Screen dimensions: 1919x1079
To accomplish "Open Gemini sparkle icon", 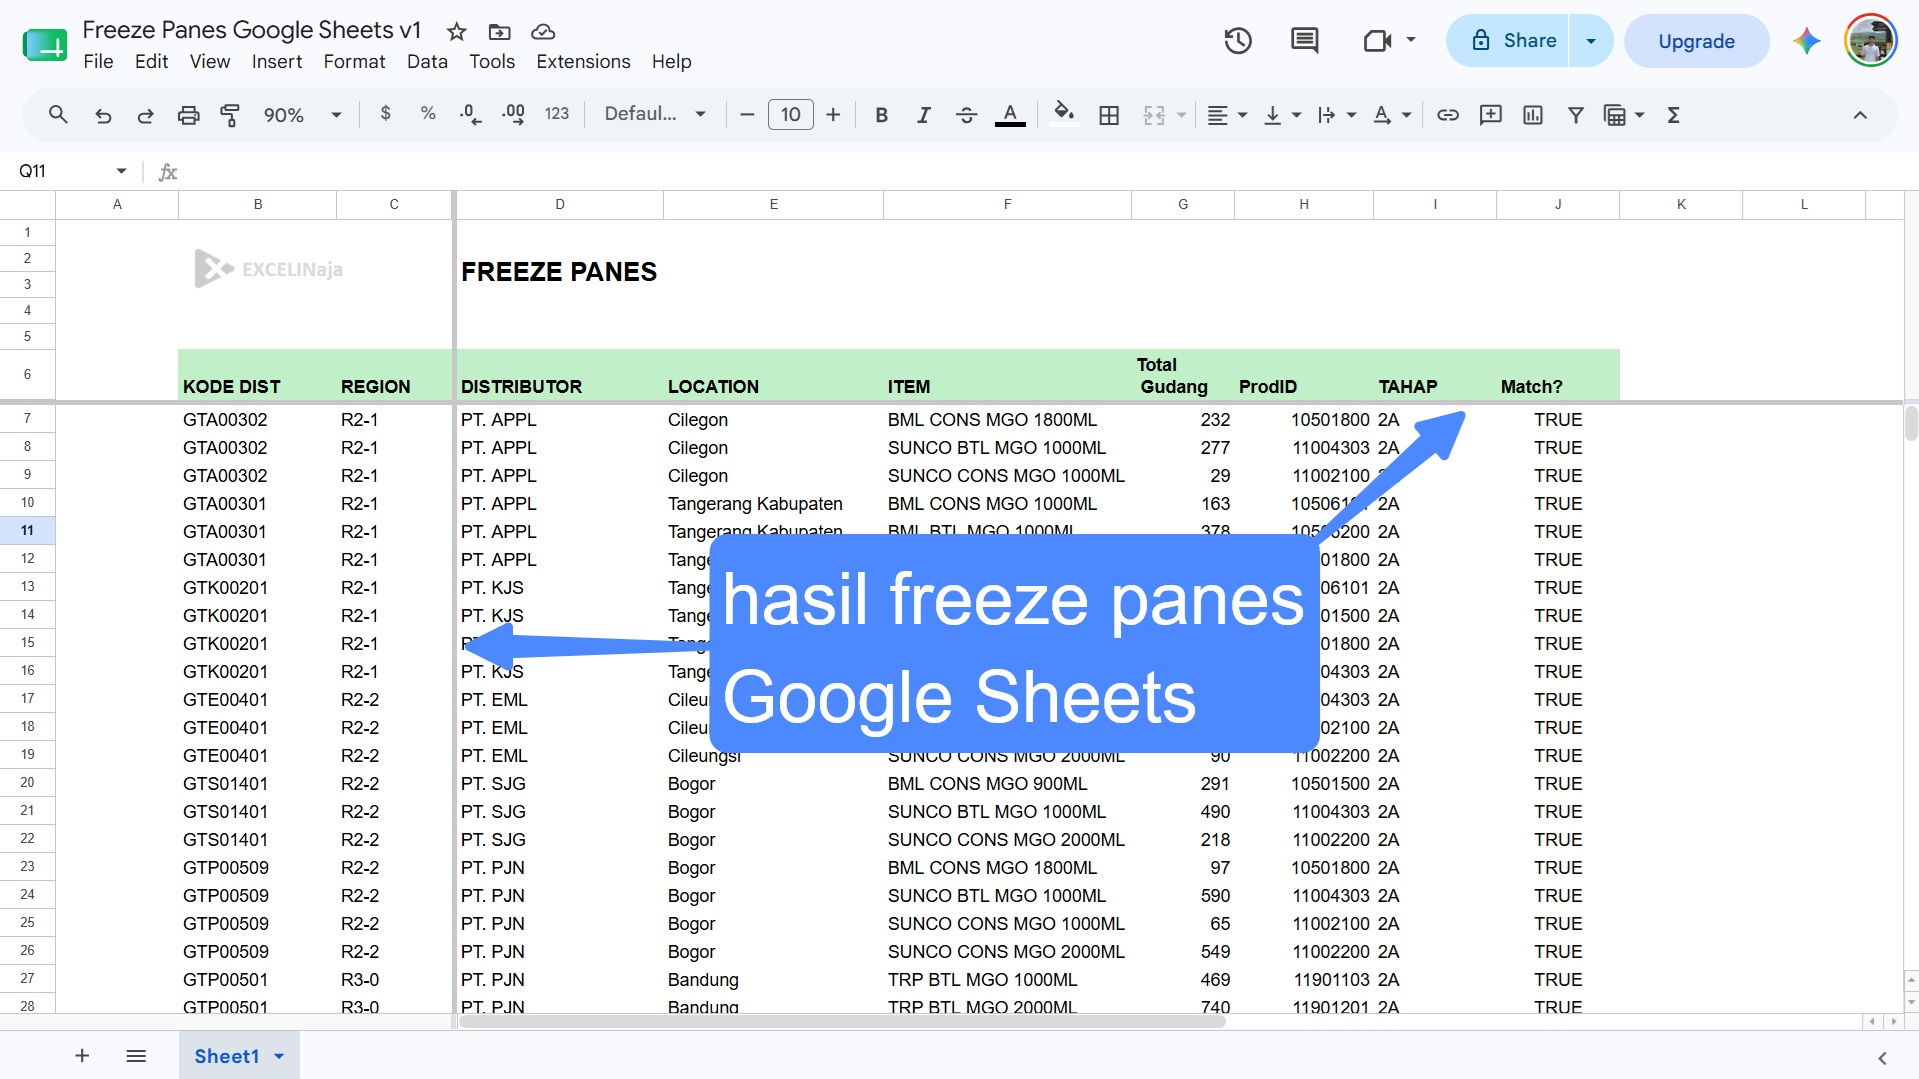I will [x=1806, y=41].
